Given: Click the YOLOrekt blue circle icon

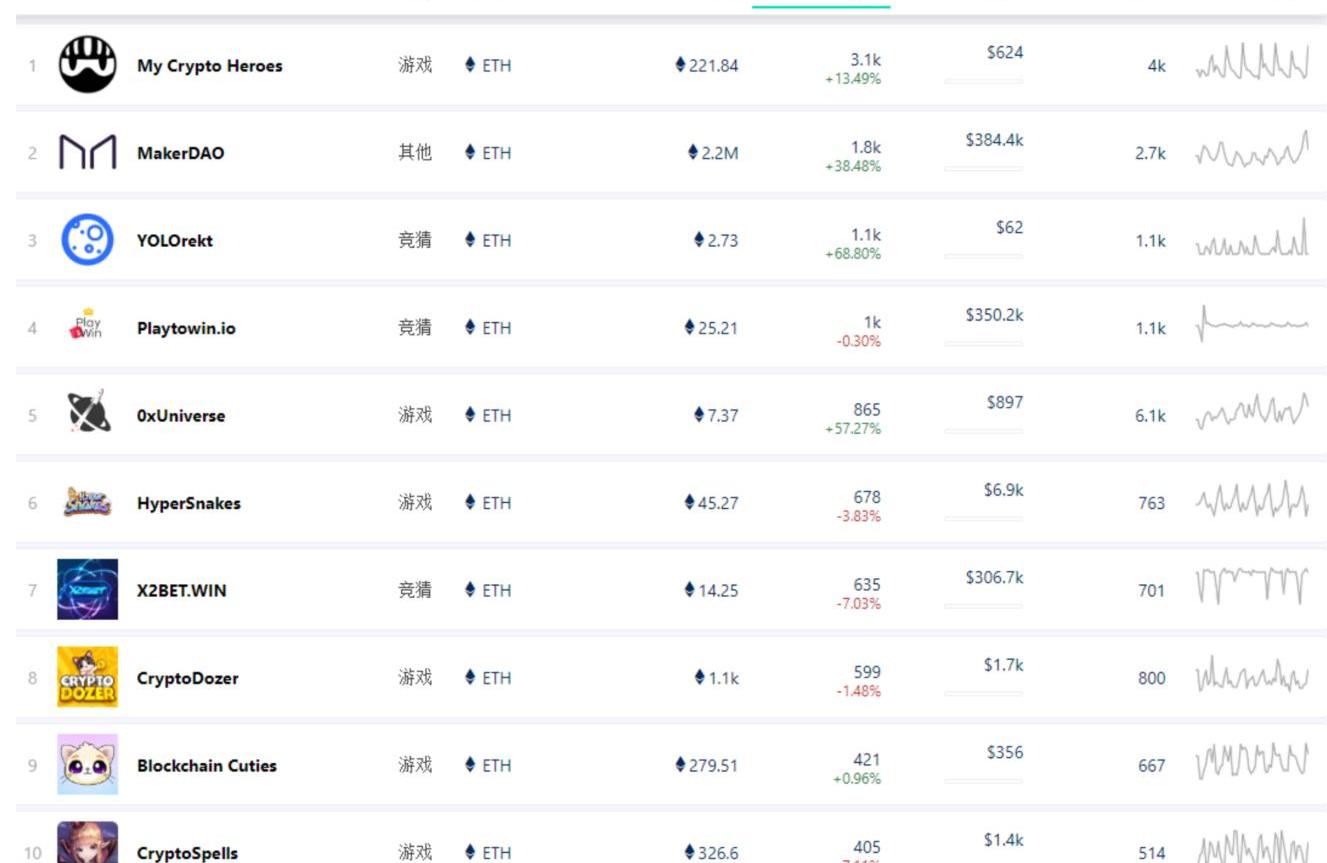Looking at the screenshot, I should click(x=87, y=240).
